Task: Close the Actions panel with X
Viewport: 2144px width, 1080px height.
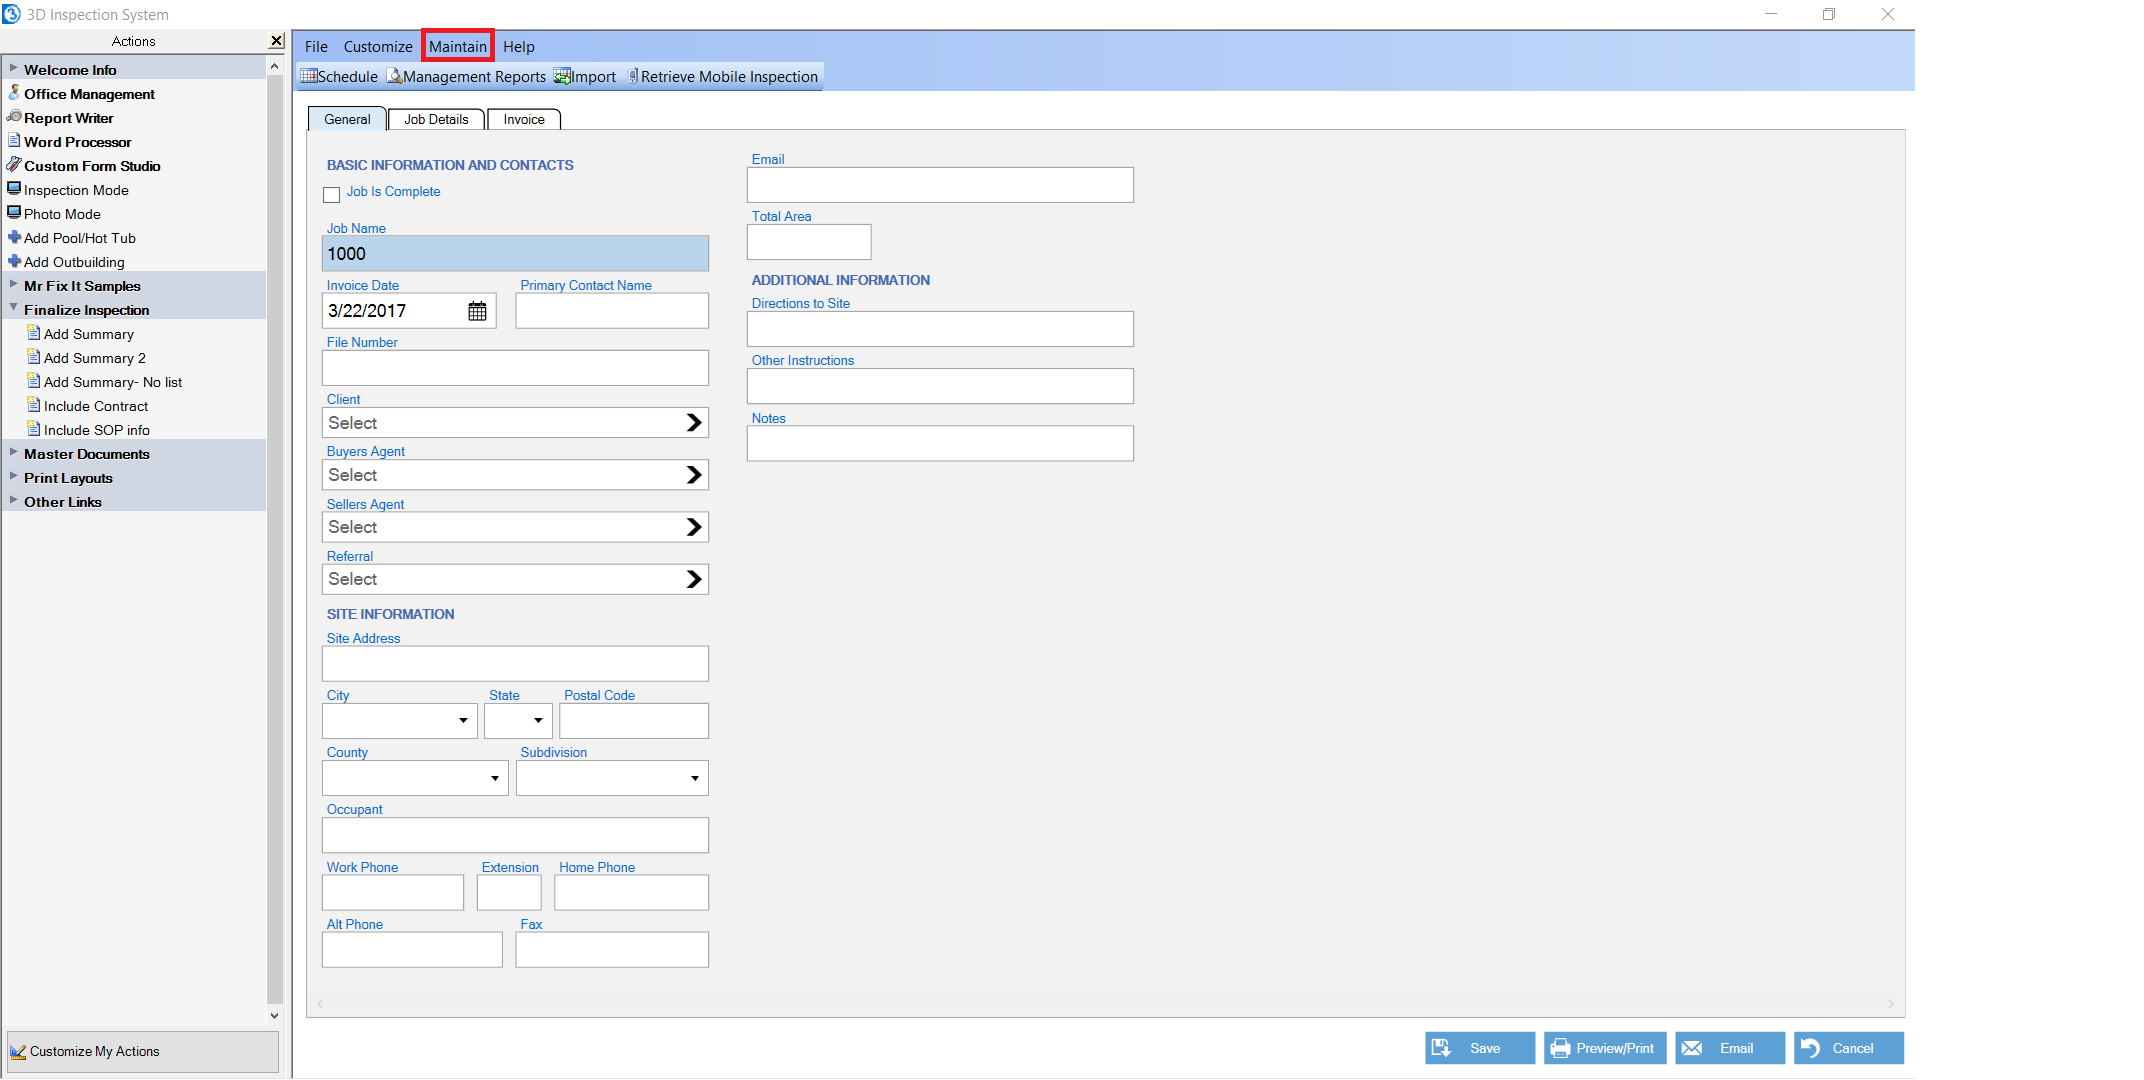Action: tap(276, 41)
